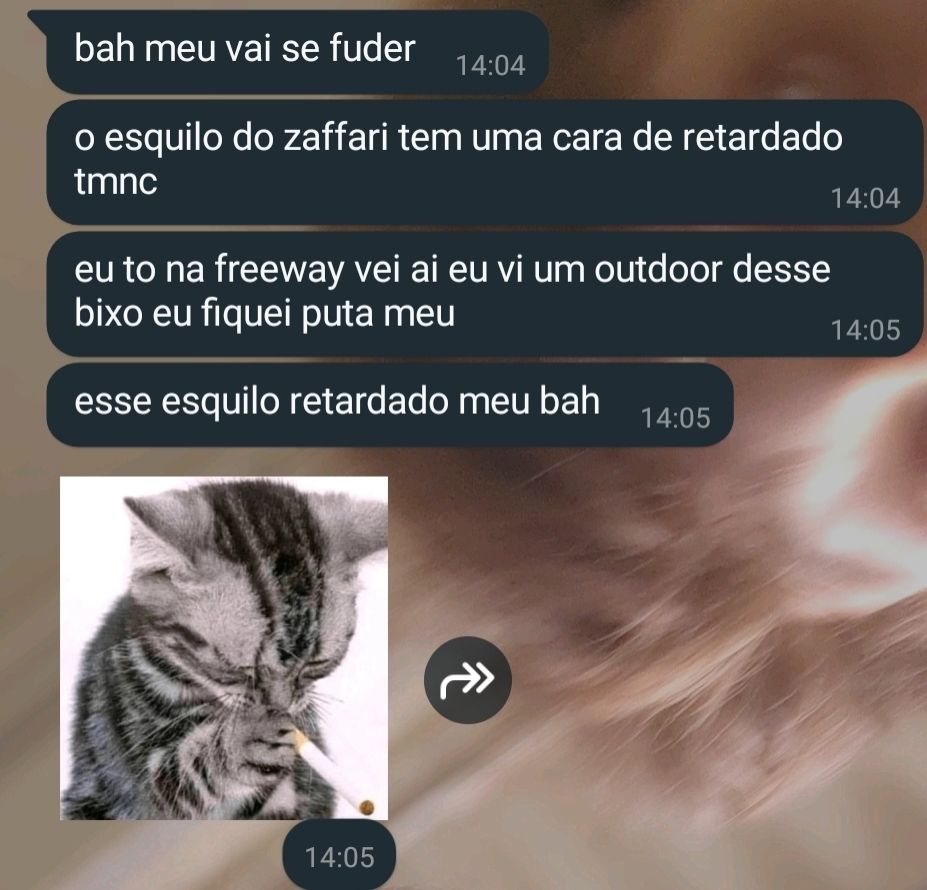Tap the 14:05 timestamp pill below the sticker
The image size is (927, 890).
coord(339,857)
